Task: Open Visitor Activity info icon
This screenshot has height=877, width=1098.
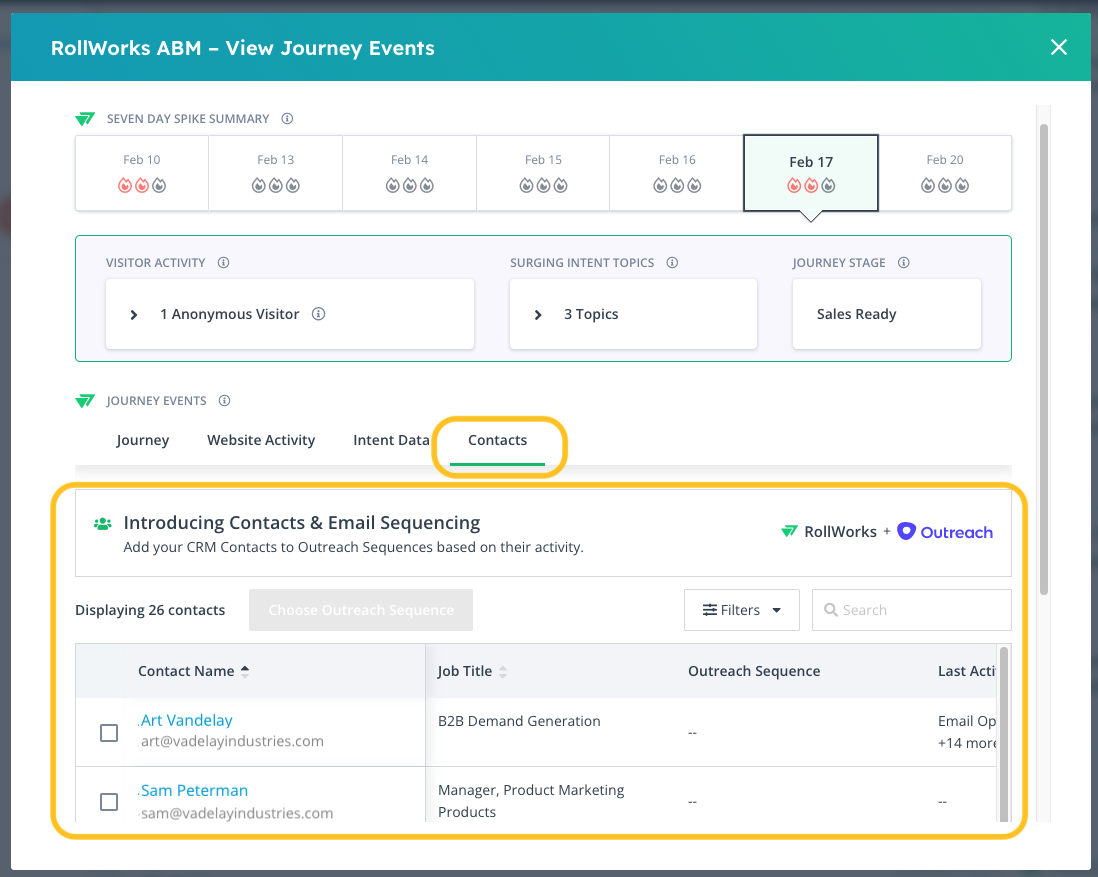Action: coord(223,263)
